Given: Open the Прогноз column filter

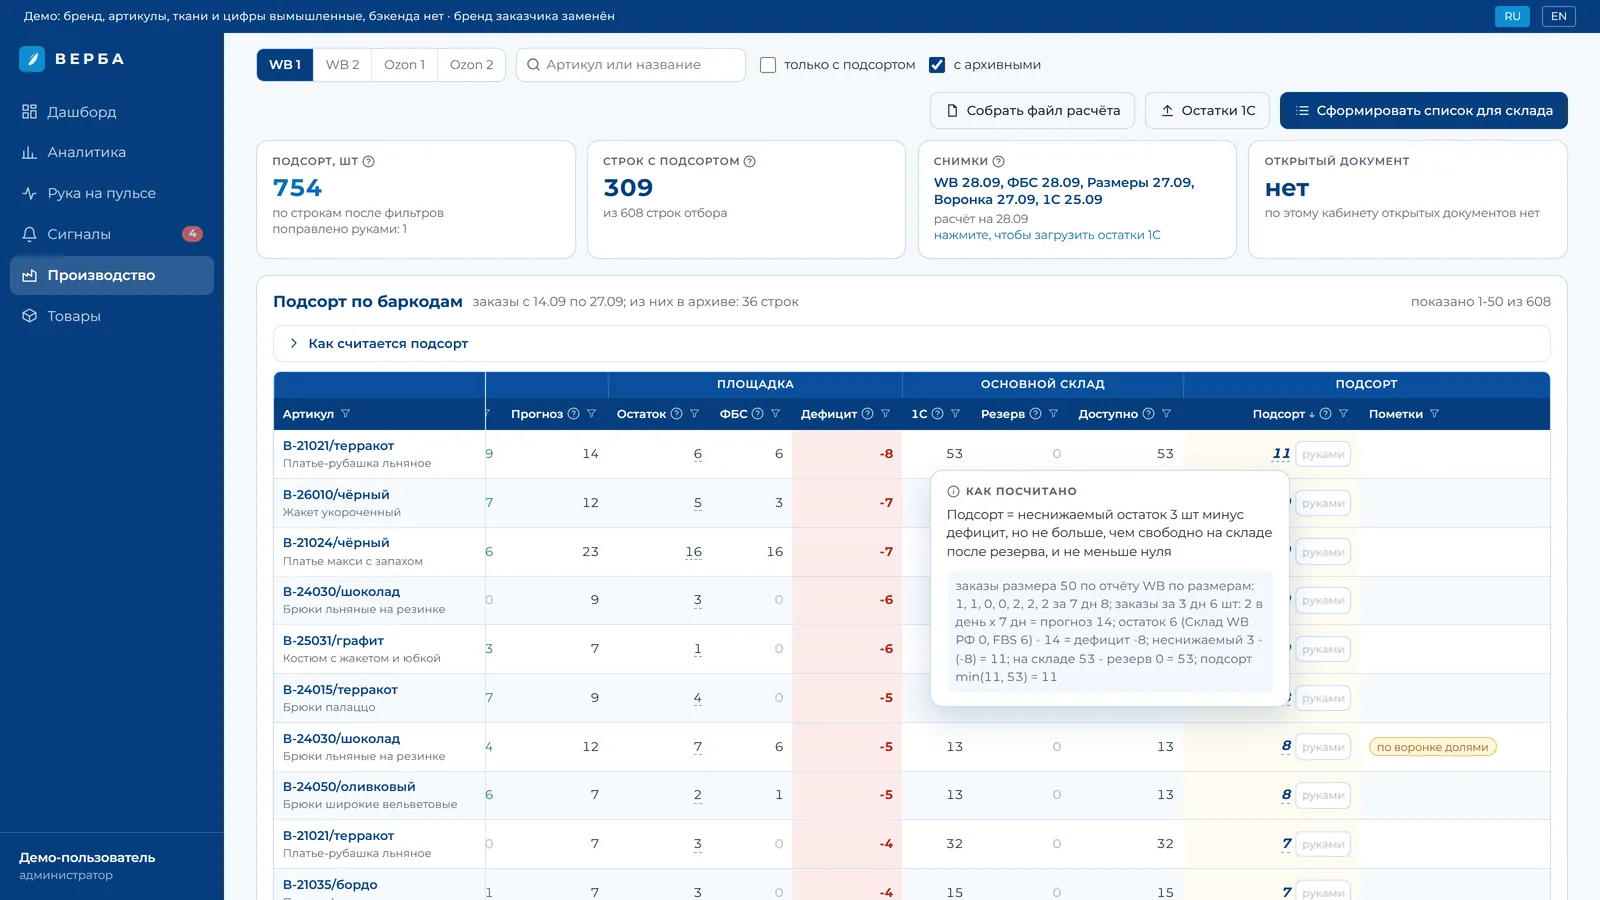Looking at the screenshot, I should click(591, 414).
